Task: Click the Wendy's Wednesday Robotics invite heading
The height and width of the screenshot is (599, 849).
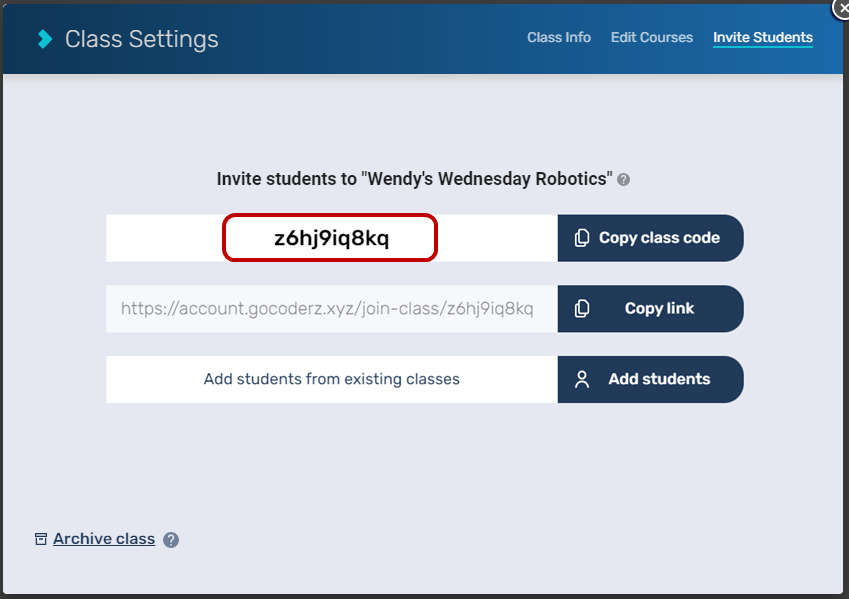Action: click(413, 179)
